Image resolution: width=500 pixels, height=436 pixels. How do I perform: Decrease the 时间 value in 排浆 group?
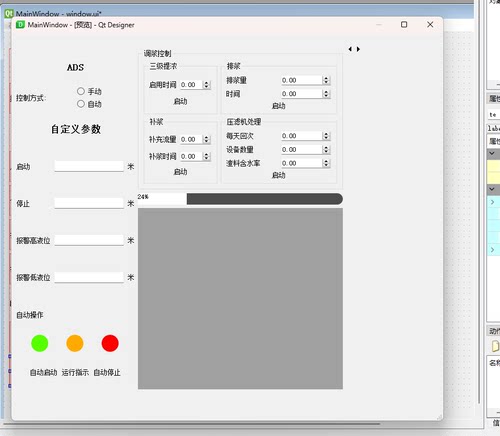pyautogui.click(x=326, y=96)
